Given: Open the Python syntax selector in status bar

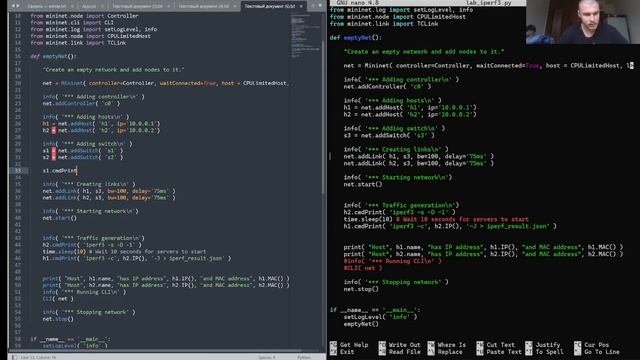Looking at the screenshot, I should pos(304,357).
